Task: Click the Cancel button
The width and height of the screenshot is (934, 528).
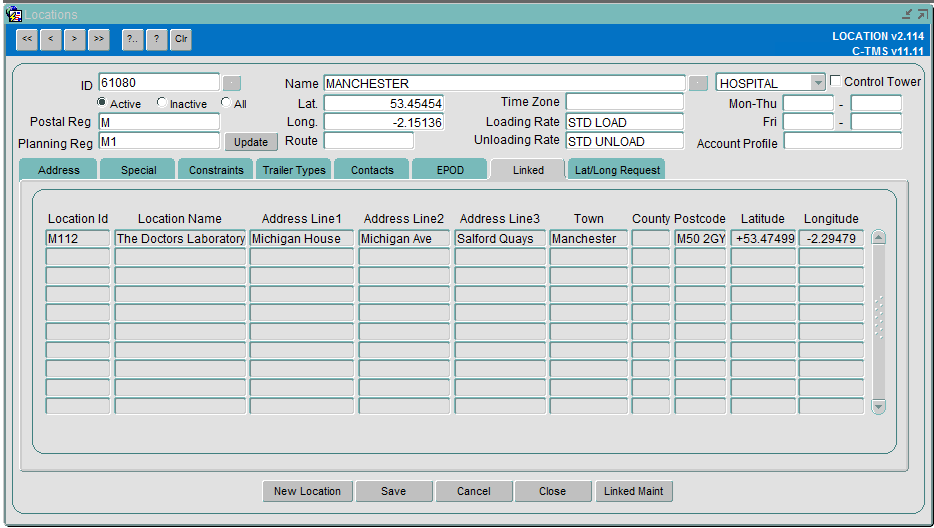Action: coord(474,491)
